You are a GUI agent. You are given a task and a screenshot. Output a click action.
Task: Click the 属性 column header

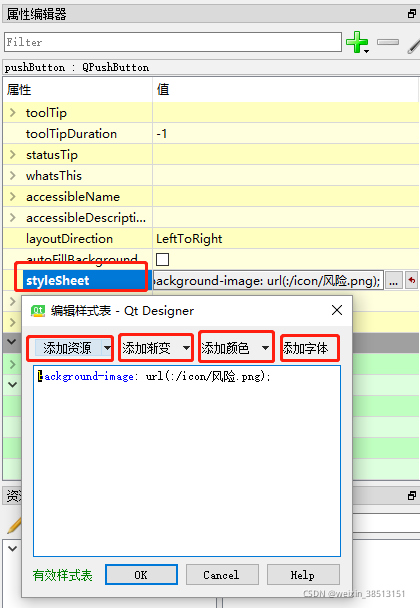point(19,90)
